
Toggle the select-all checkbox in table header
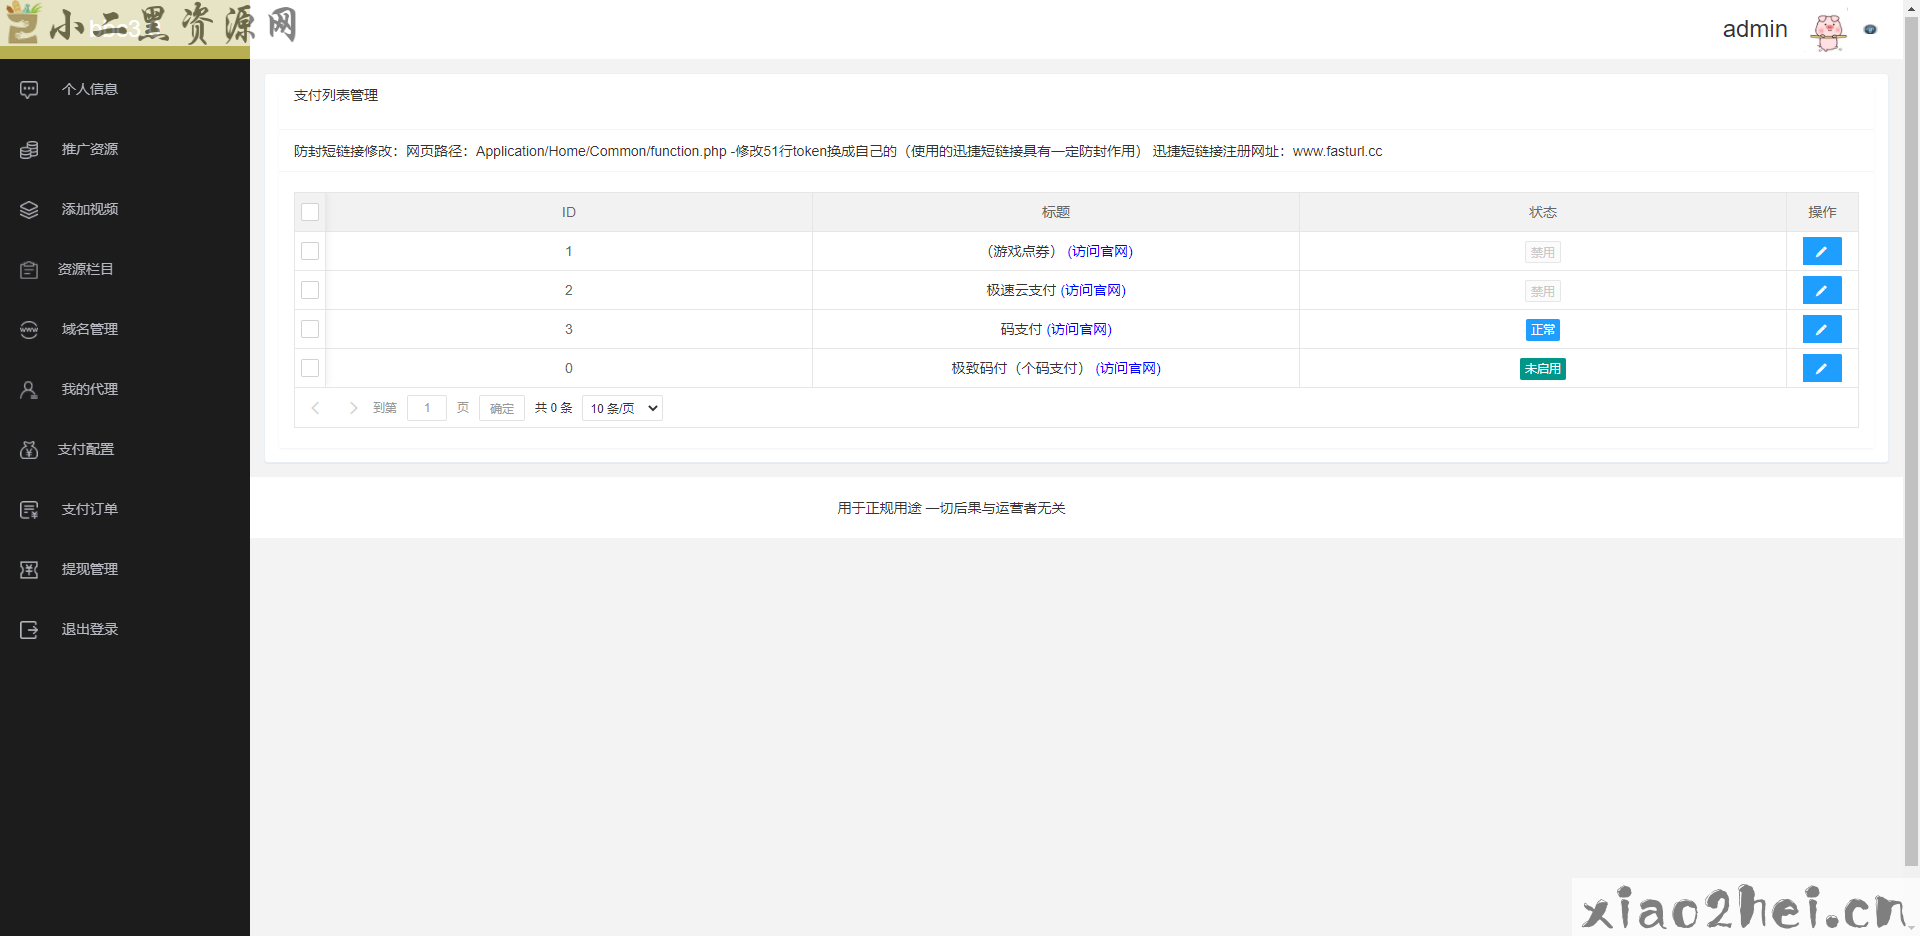(x=310, y=212)
